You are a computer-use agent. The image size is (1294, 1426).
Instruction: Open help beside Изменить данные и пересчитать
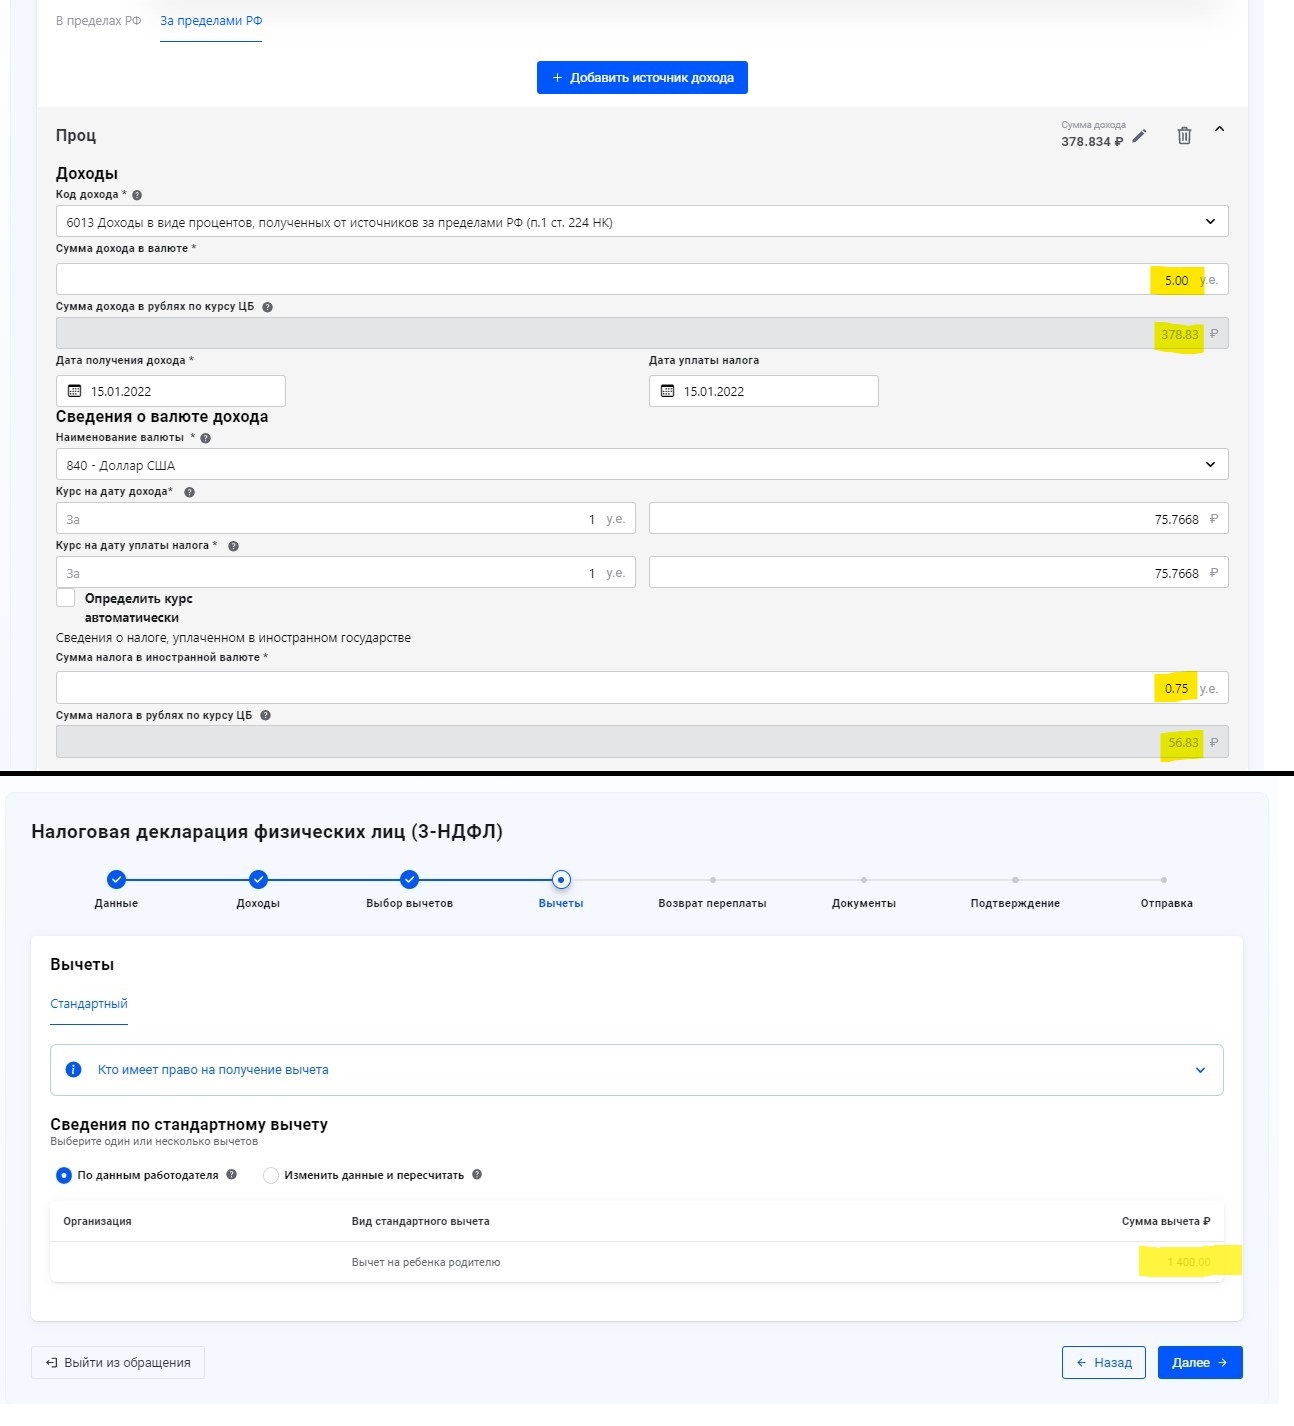coord(477,1175)
